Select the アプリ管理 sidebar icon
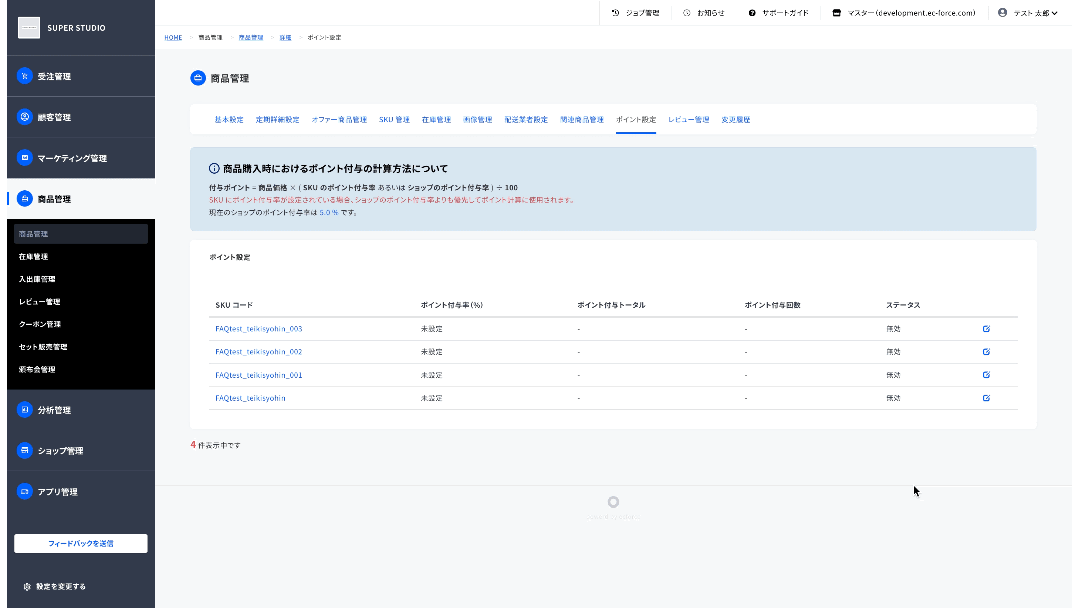The image size is (1080, 608). [25, 492]
